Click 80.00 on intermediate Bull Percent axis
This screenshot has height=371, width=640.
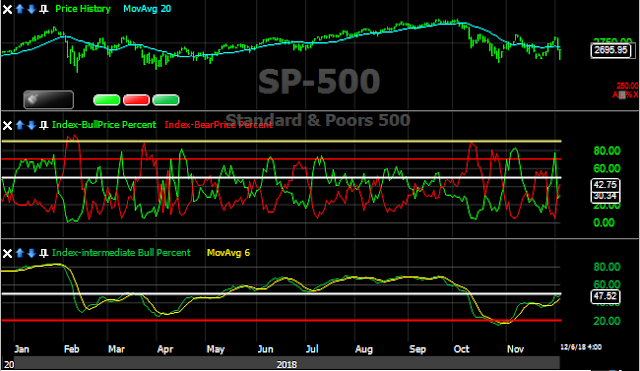607,267
